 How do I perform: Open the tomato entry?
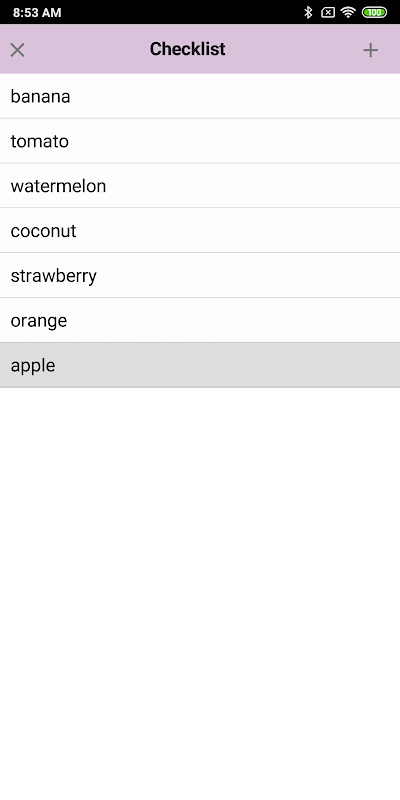tap(200, 141)
